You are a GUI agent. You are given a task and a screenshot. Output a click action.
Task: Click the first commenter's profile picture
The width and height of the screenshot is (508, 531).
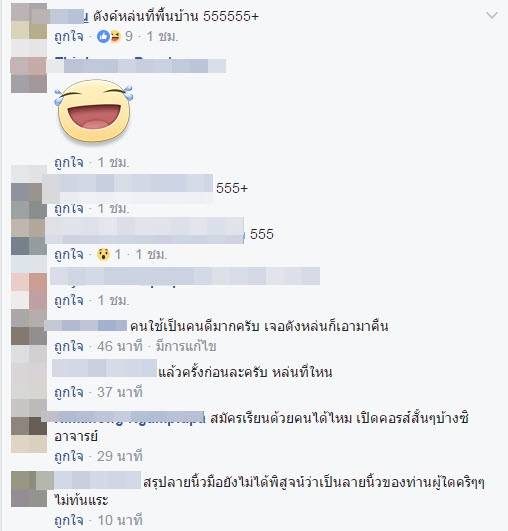point(29,22)
